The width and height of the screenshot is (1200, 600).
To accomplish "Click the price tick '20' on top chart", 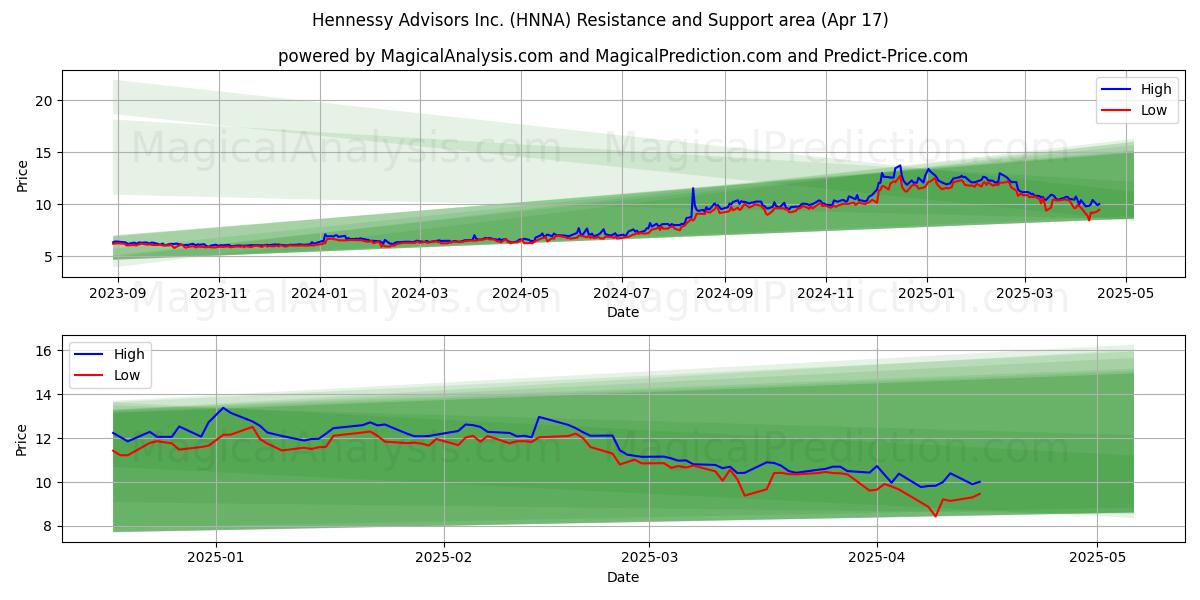I will click(45, 100).
